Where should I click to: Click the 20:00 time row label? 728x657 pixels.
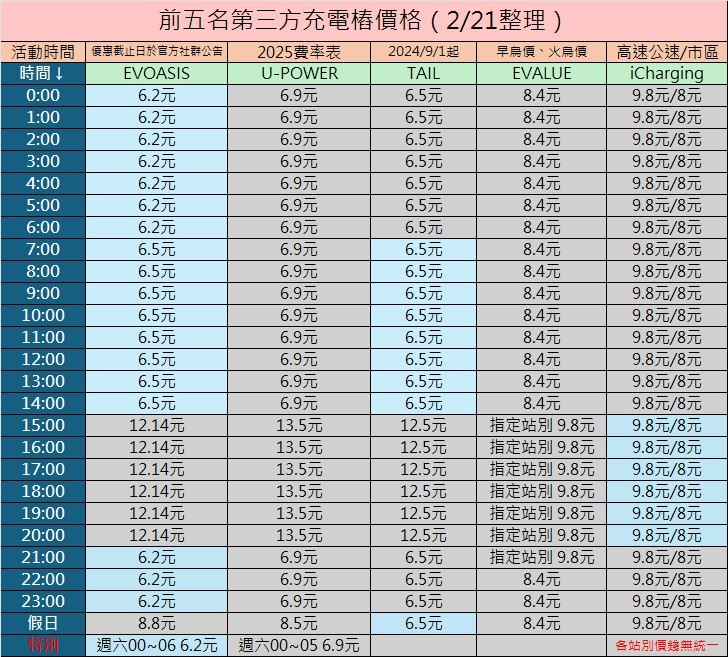tap(43, 535)
